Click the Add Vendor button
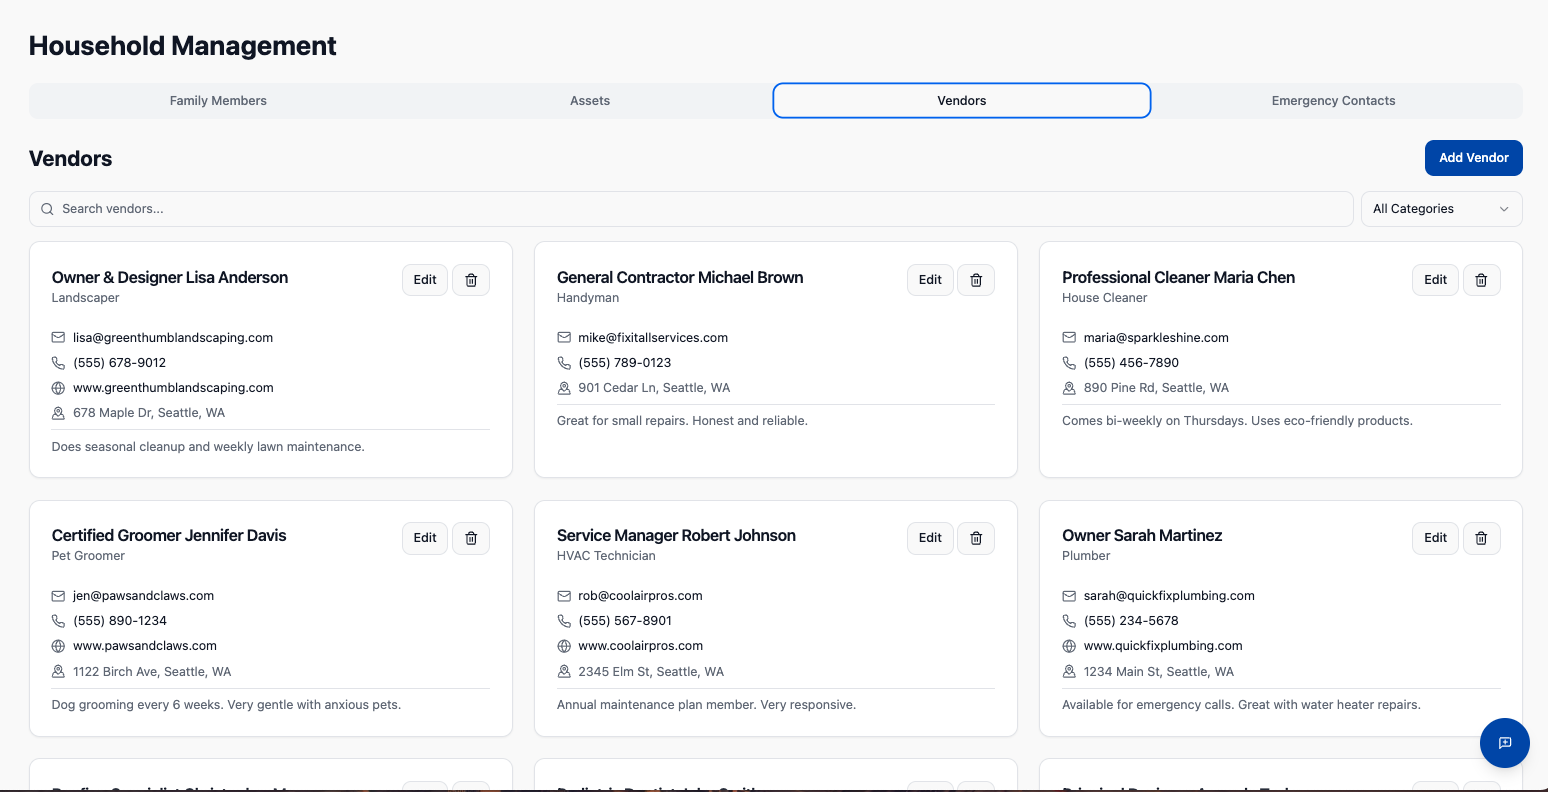This screenshot has height=792, width=1548. pyautogui.click(x=1474, y=158)
